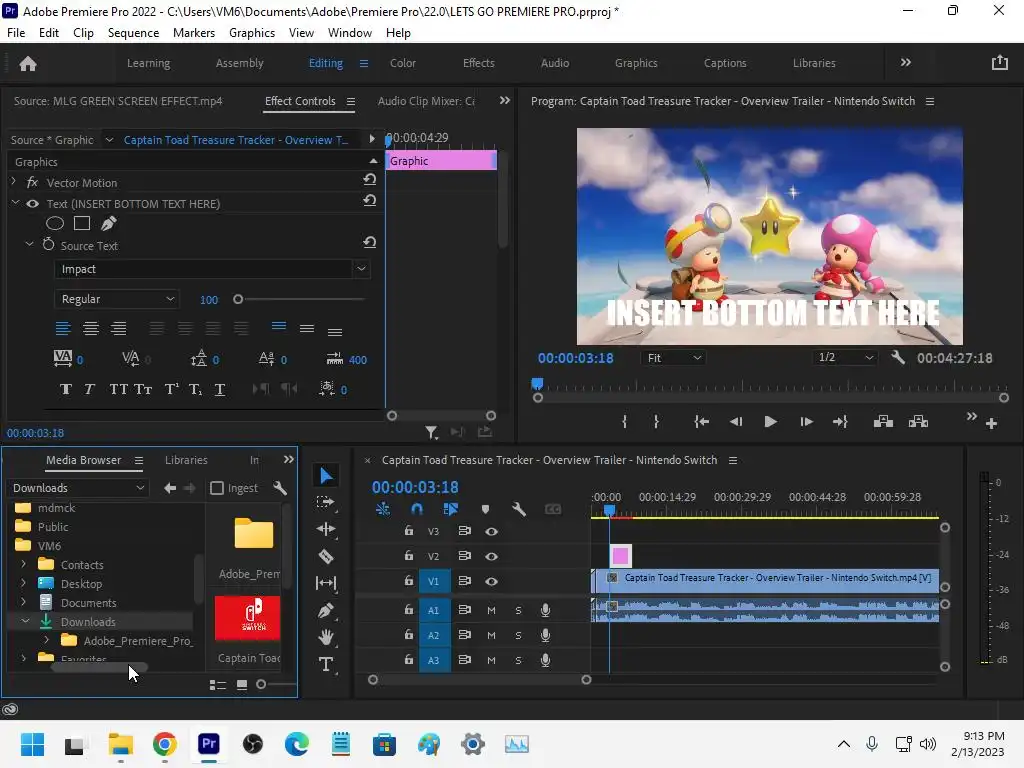
Task: Lock track V2
Action: click(409, 556)
